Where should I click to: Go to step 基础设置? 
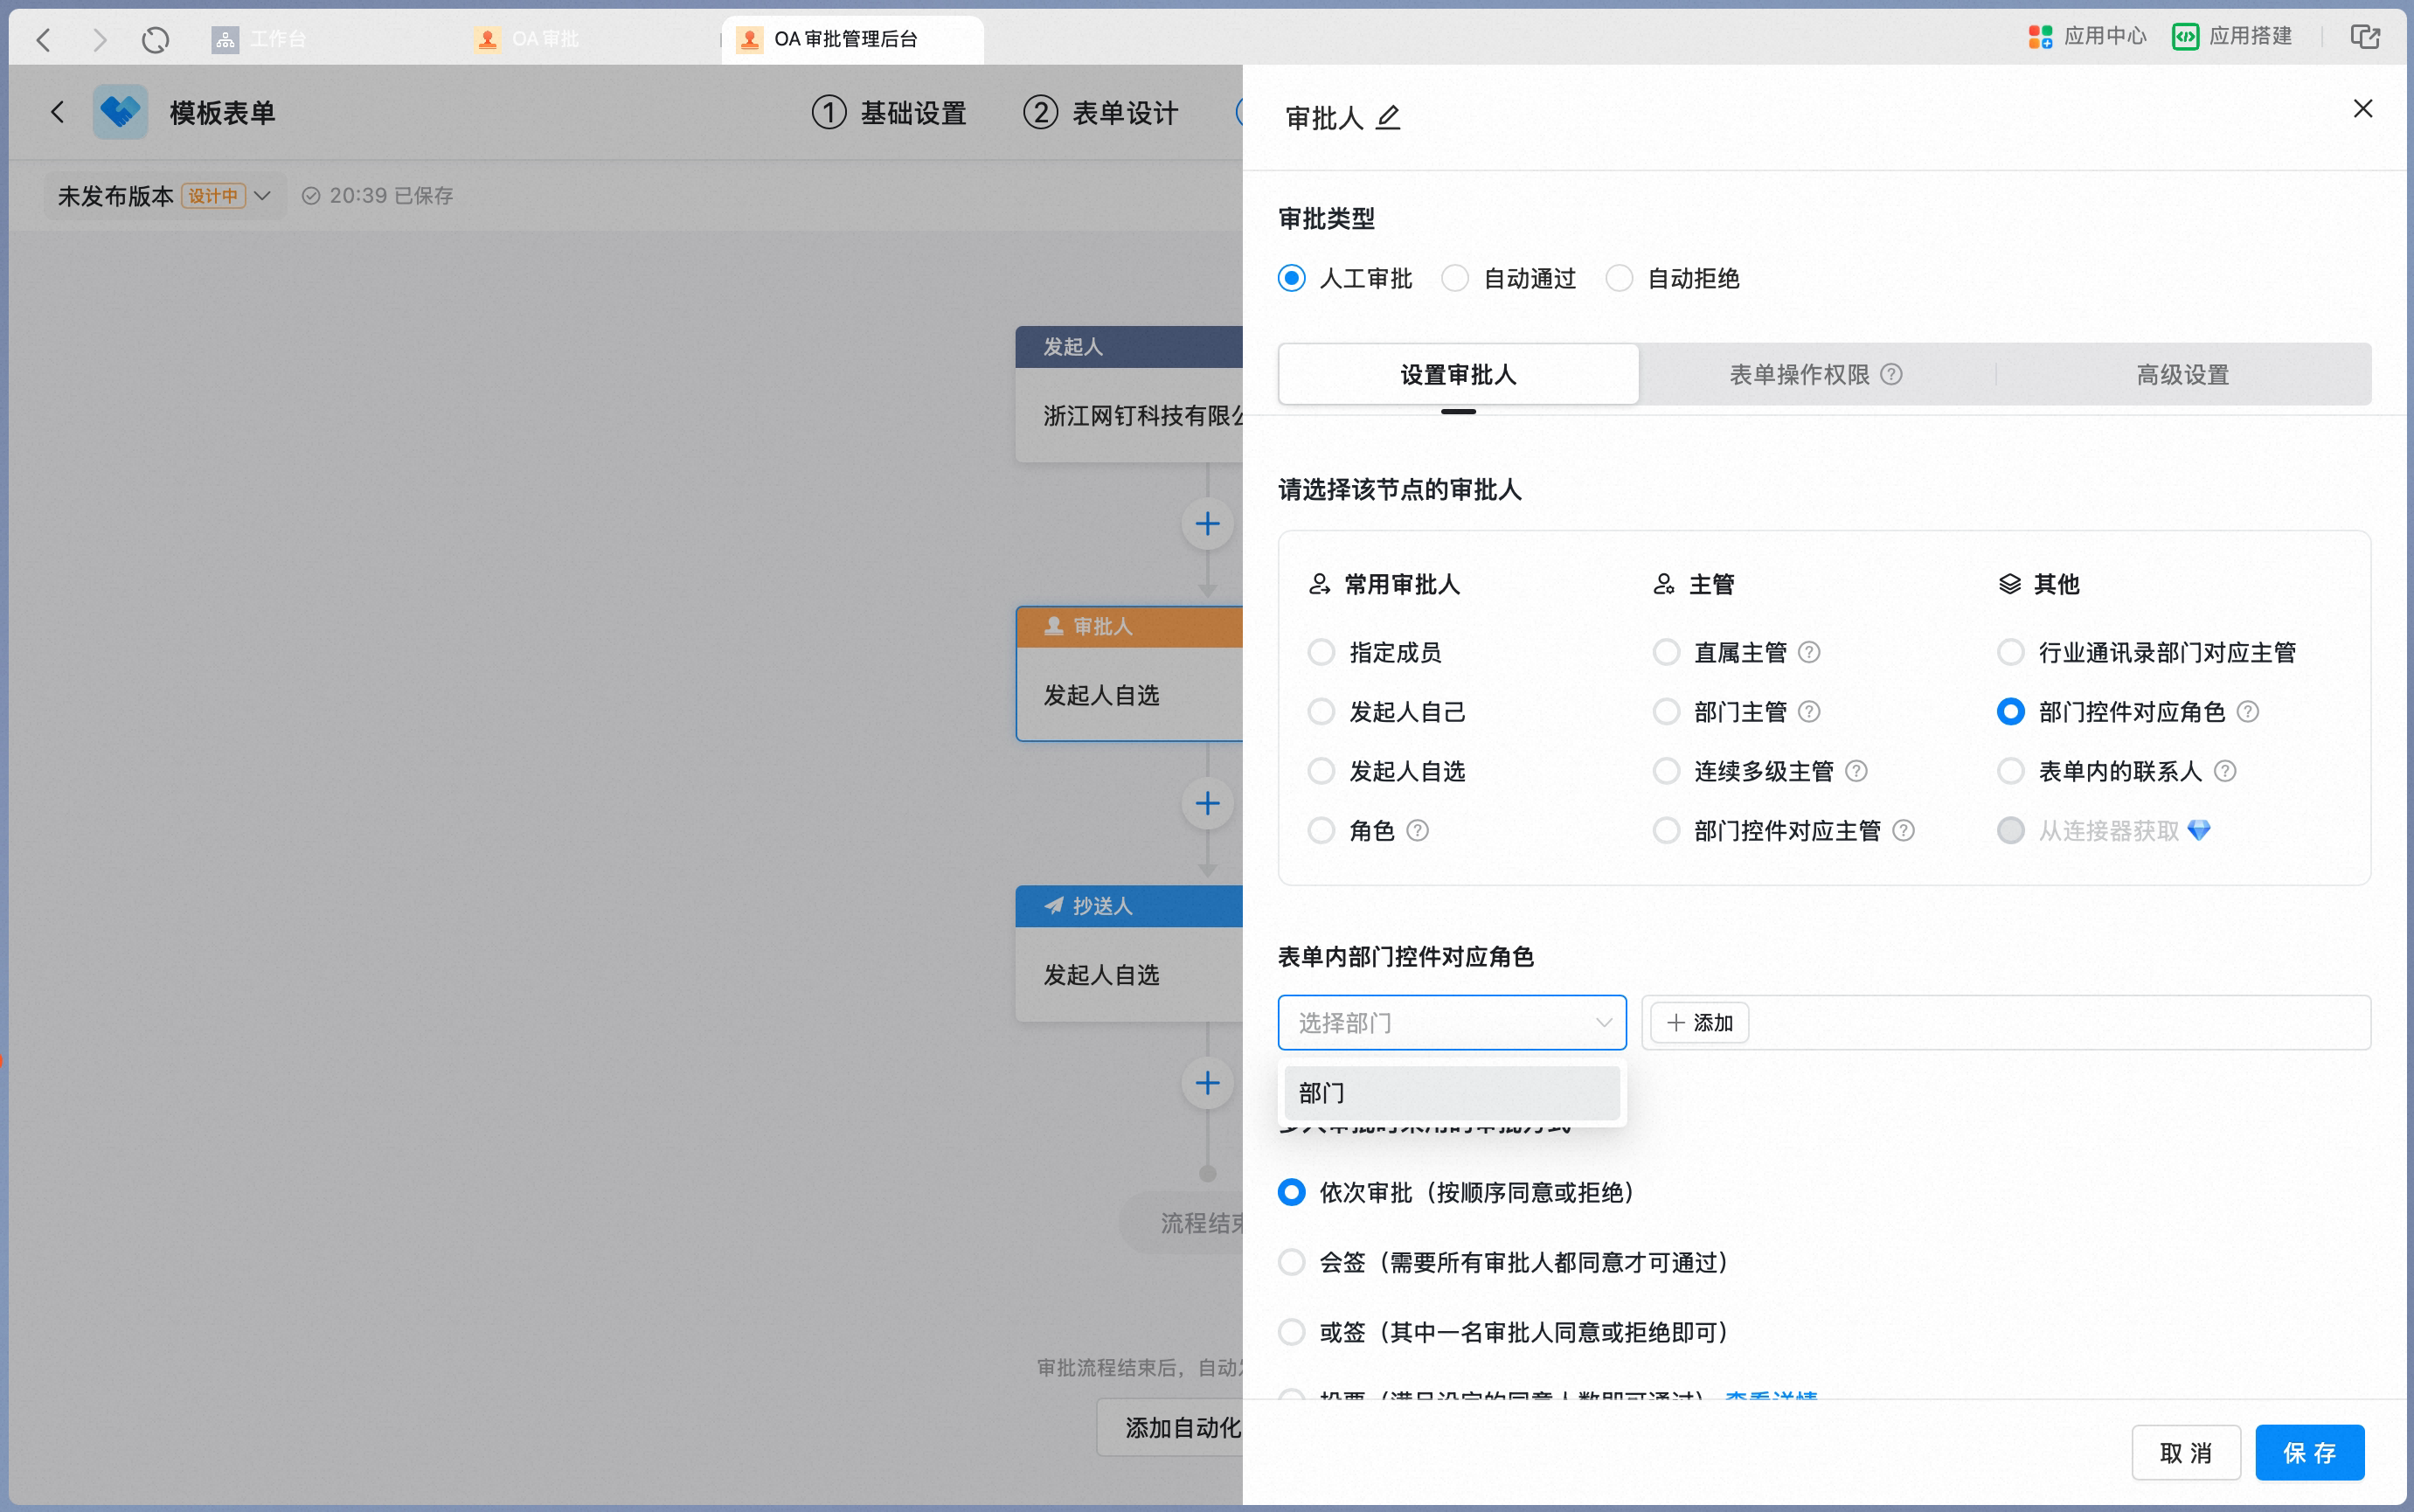click(x=889, y=112)
